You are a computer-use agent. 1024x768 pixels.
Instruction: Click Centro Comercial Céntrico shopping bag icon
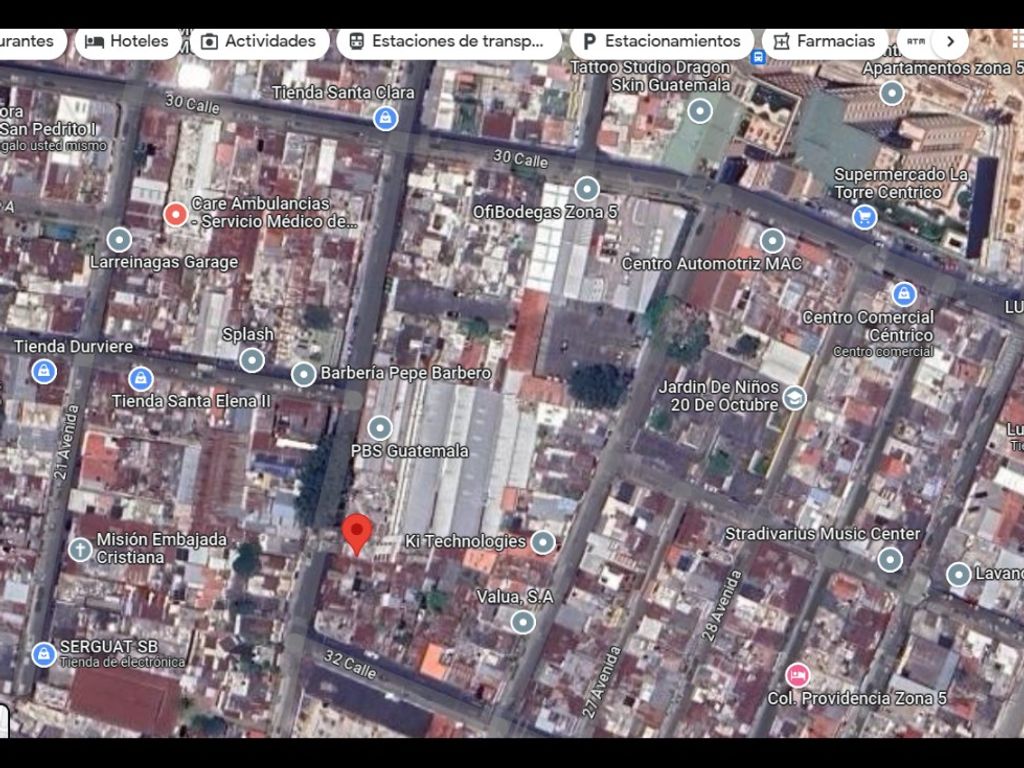point(903,294)
